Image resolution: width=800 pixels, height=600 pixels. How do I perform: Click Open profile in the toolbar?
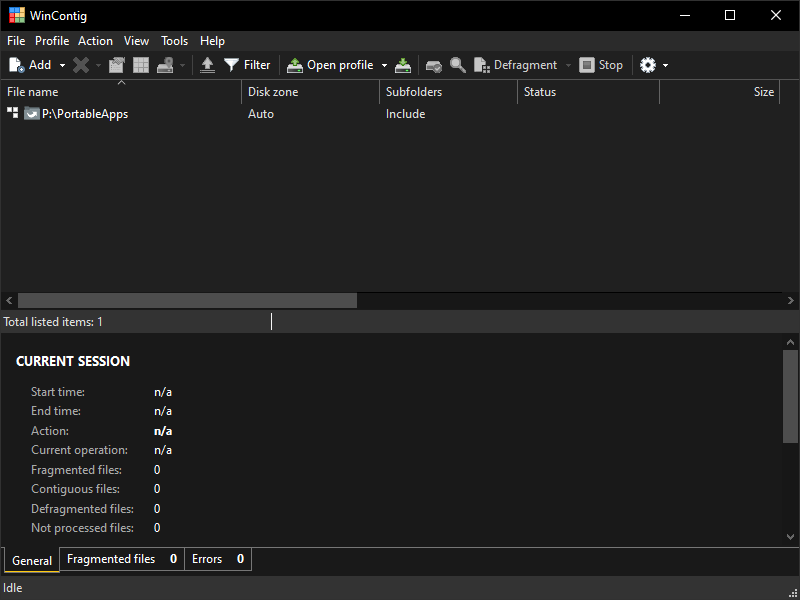point(331,65)
